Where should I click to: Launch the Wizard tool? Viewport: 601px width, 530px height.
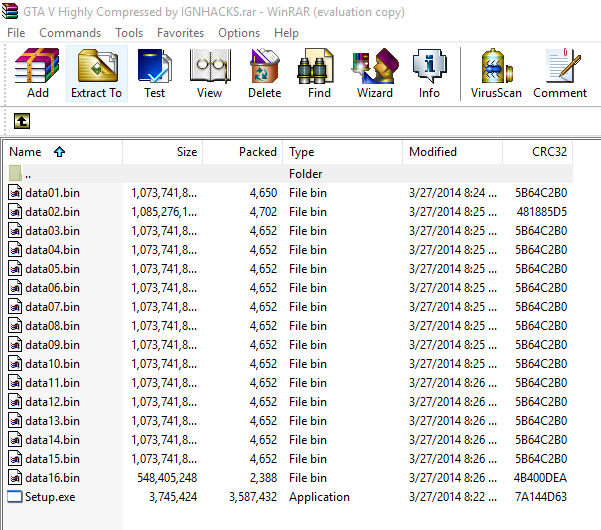pos(375,73)
